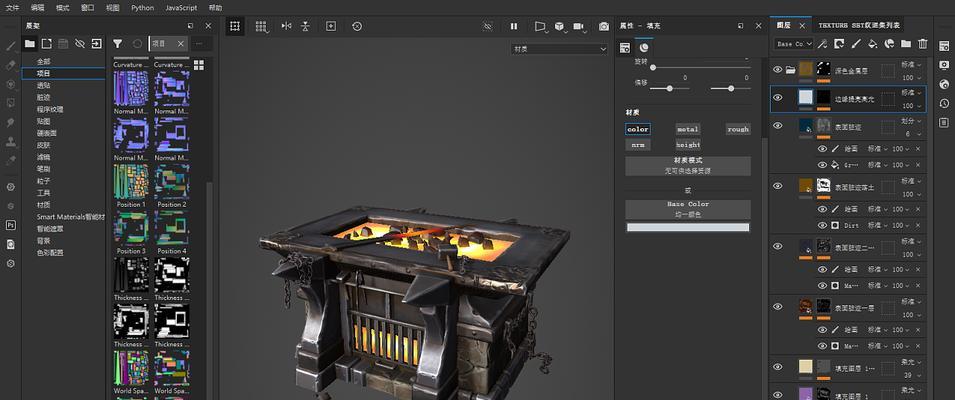This screenshot has height=400, width=955.
Task: Hide the 深色金属层 folder layer
Action: pos(777,70)
